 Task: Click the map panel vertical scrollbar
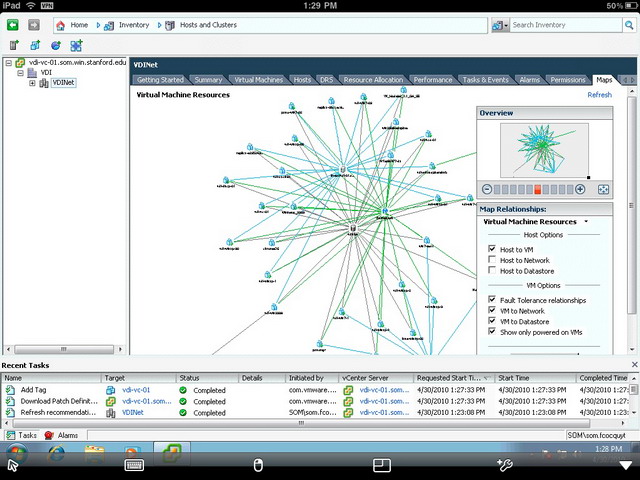pyautogui.click(x=631, y=206)
